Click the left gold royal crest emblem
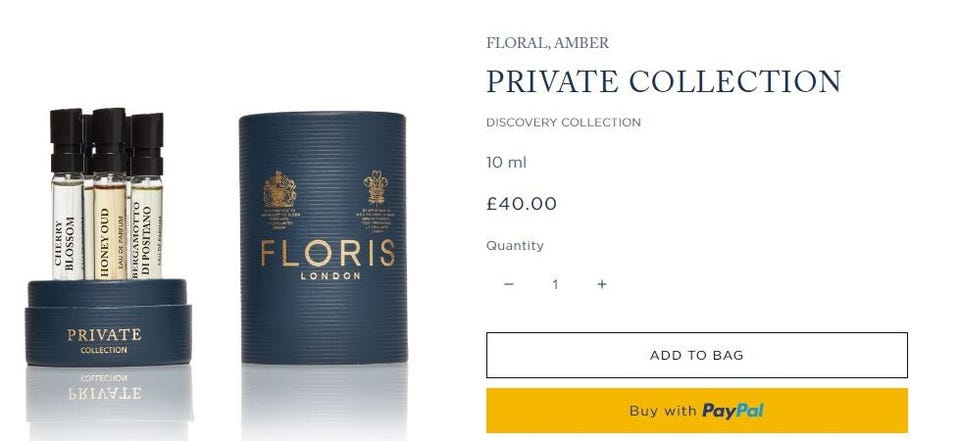 coord(280,189)
